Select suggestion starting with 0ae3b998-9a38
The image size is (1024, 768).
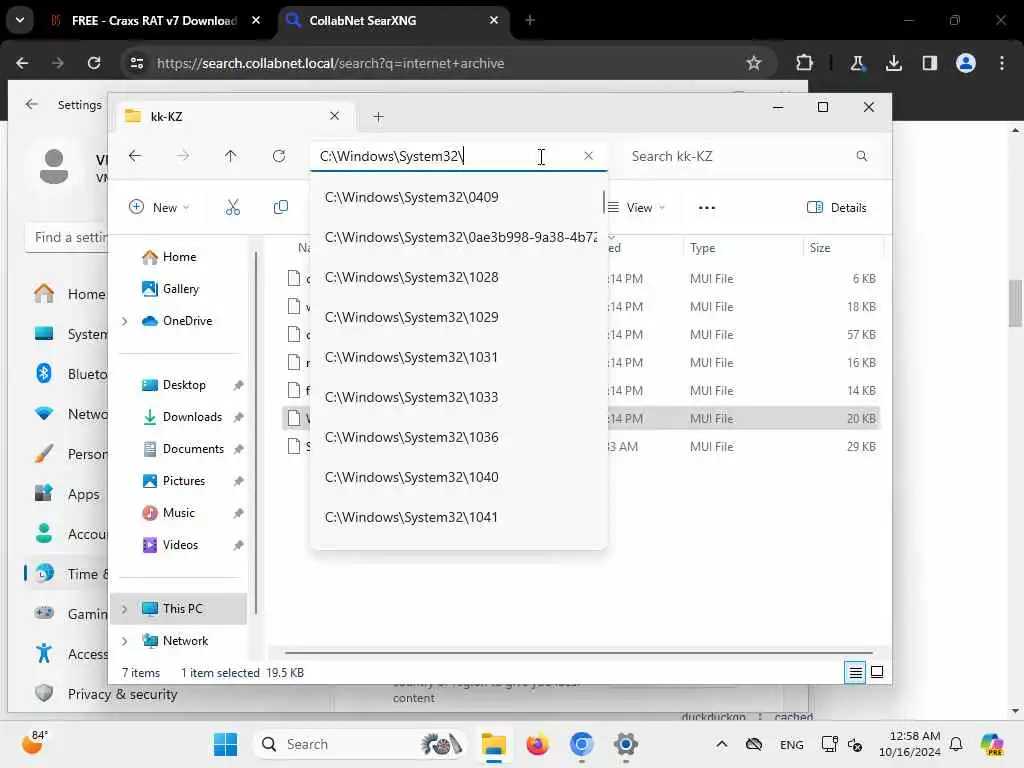[458, 237]
